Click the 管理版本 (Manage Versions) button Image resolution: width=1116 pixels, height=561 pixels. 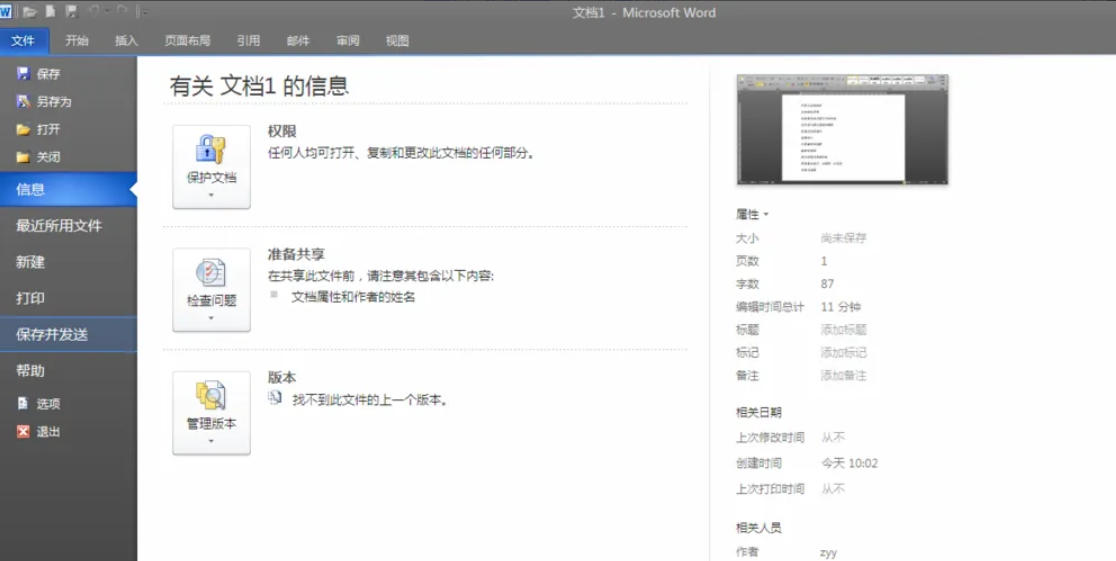211,413
